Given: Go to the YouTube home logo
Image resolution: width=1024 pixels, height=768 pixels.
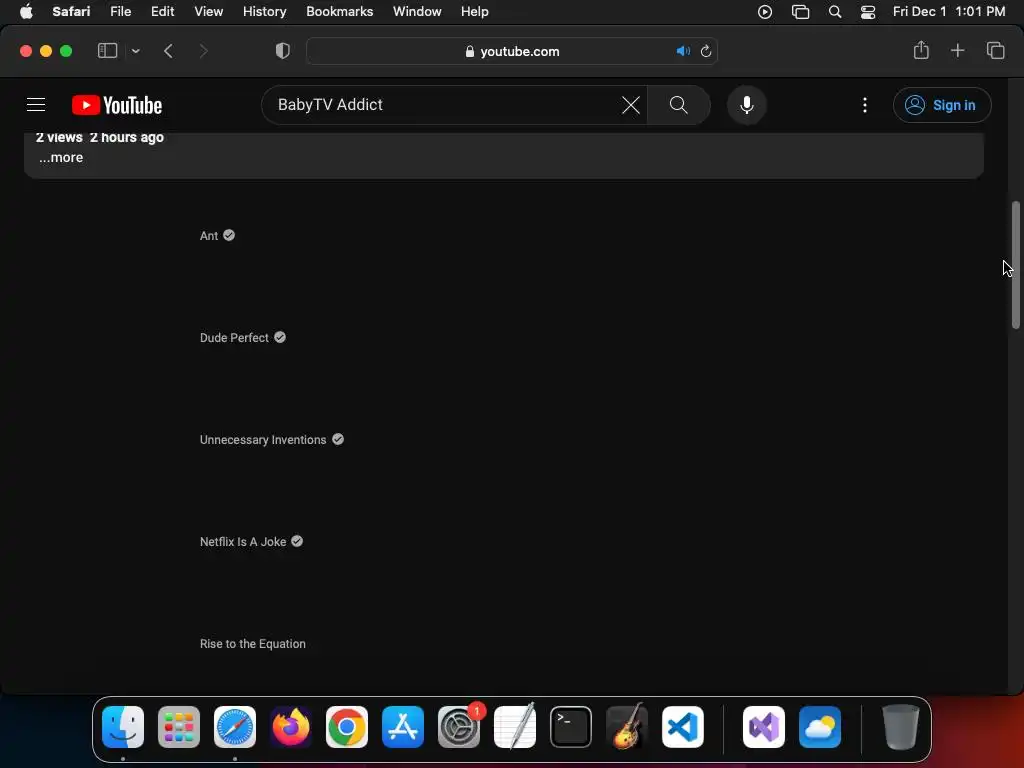Looking at the screenshot, I should click(x=117, y=105).
